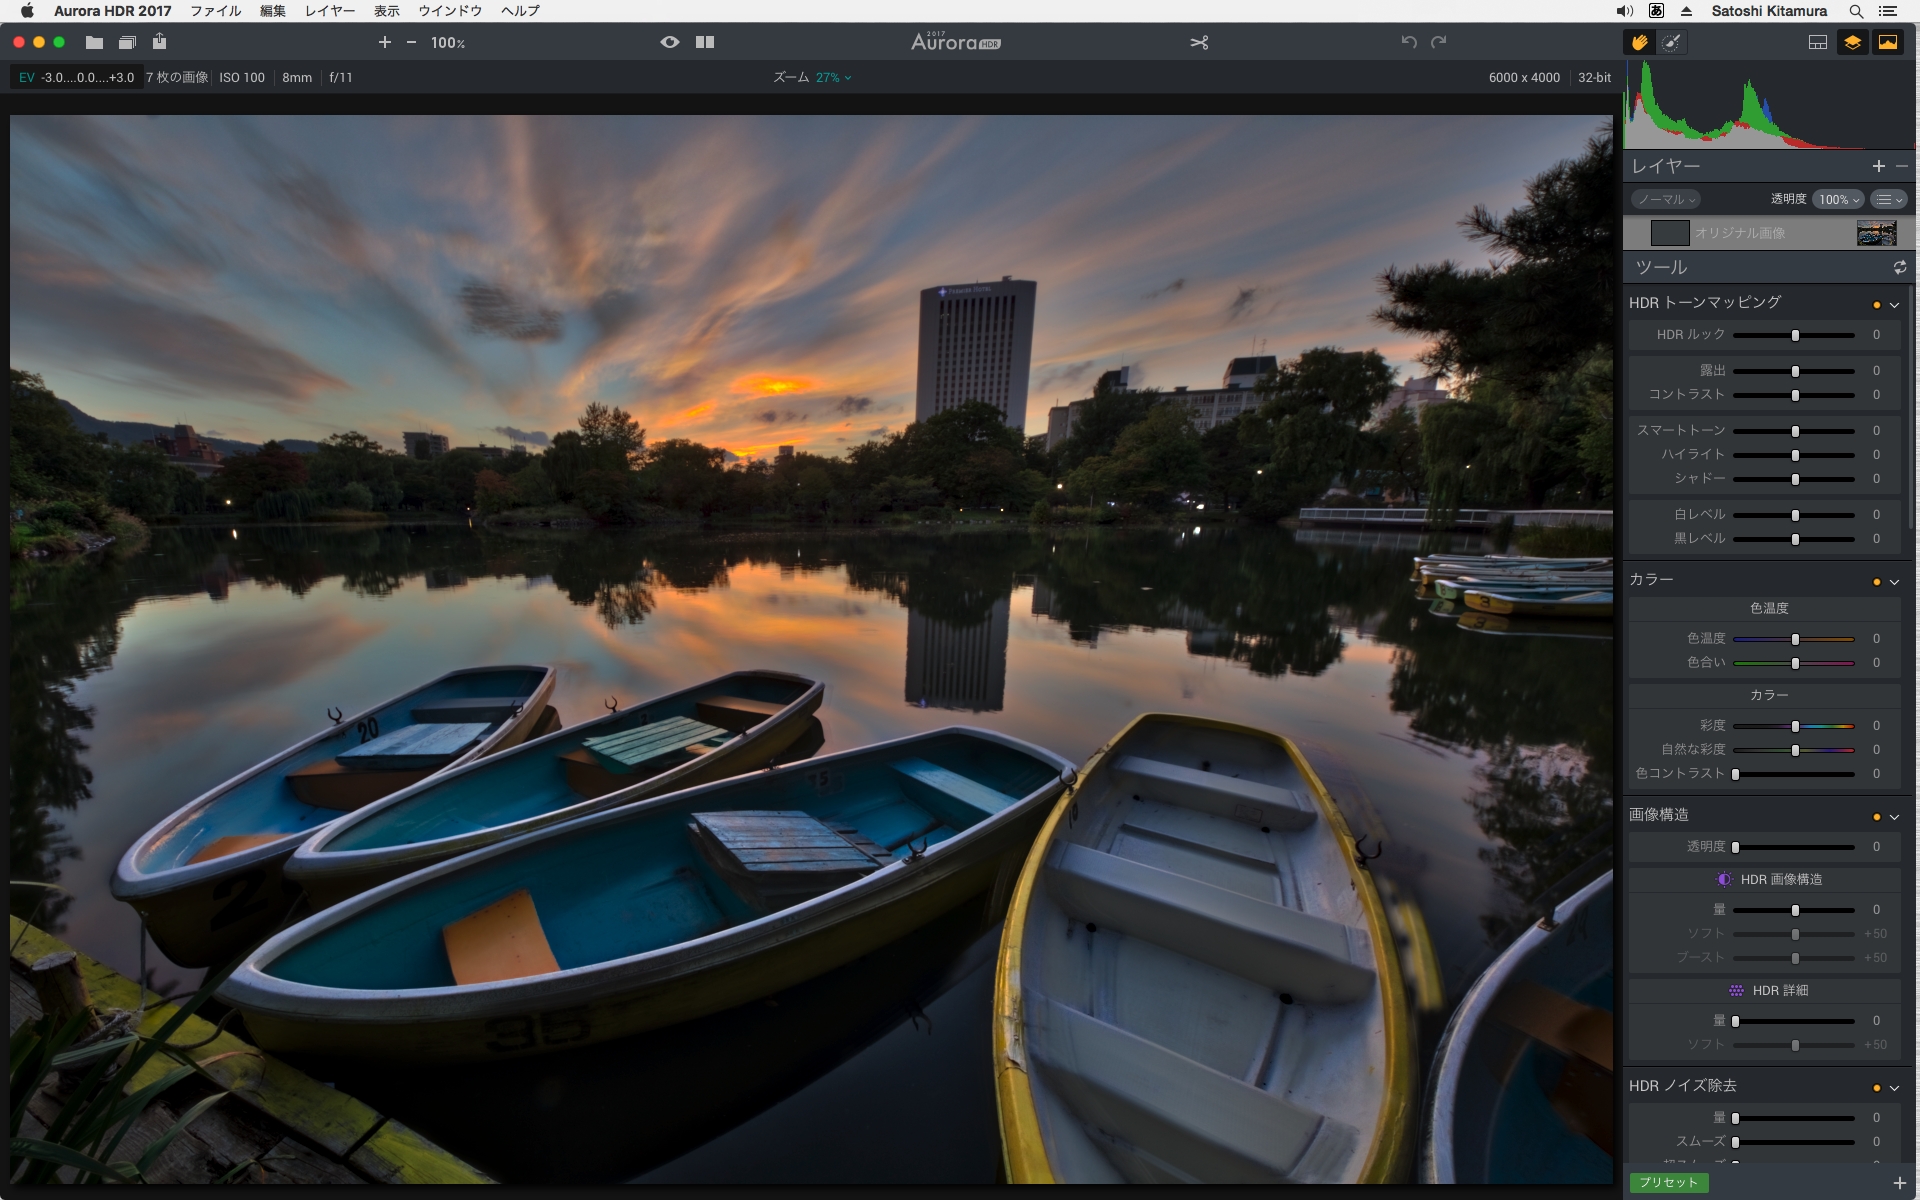Toggle the カラー panel orange enable dot
Image resolution: width=1920 pixels, height=1200 pixels.
[1876, 582]
